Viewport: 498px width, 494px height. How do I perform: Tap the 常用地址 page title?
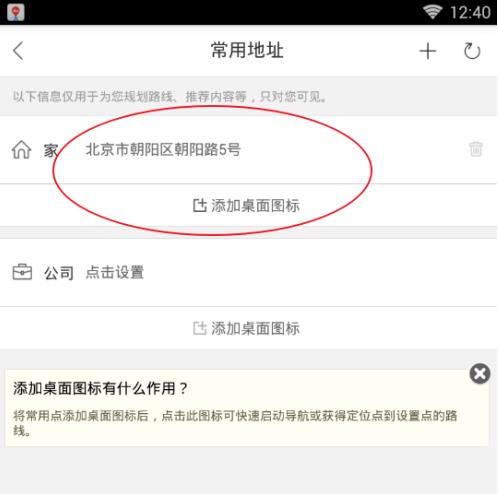pyautogui.click(x=247, y=50)
